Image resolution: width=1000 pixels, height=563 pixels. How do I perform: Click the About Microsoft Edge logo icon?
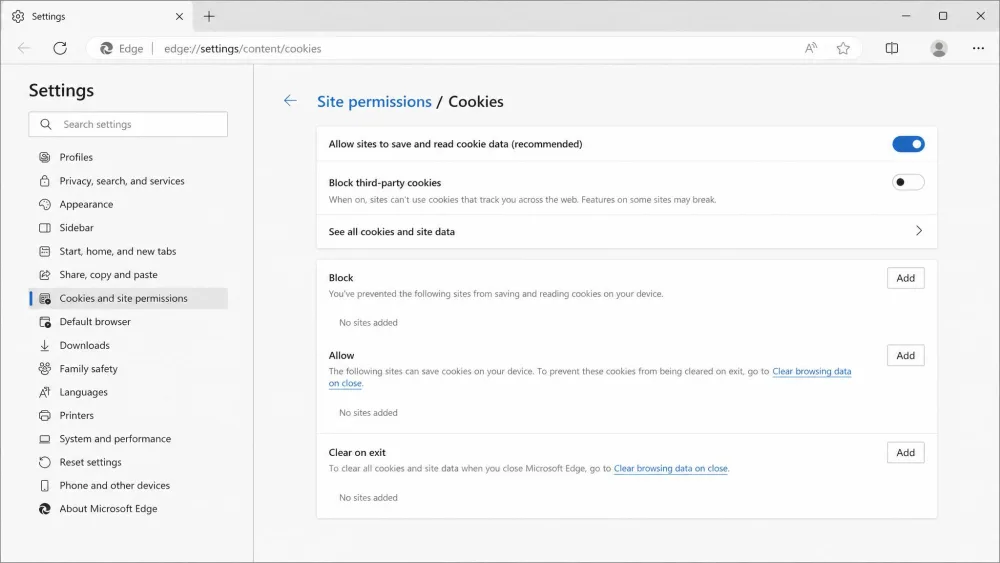tap(45, 509)
